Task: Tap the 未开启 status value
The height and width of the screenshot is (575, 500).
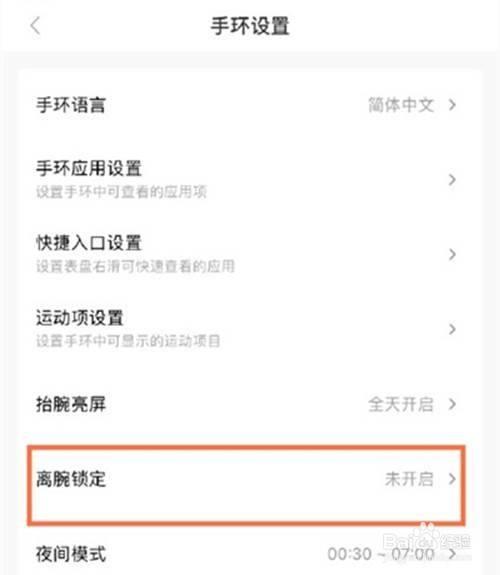Action: (409, 479)
